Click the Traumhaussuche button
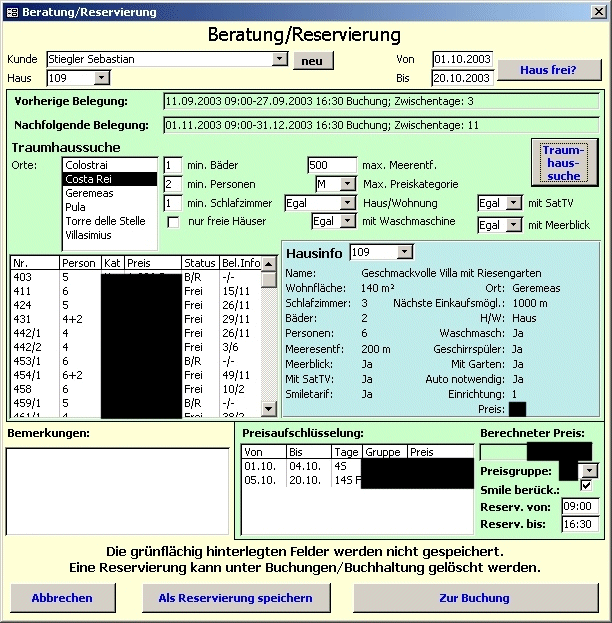612x623 pixels. point(564,163)
